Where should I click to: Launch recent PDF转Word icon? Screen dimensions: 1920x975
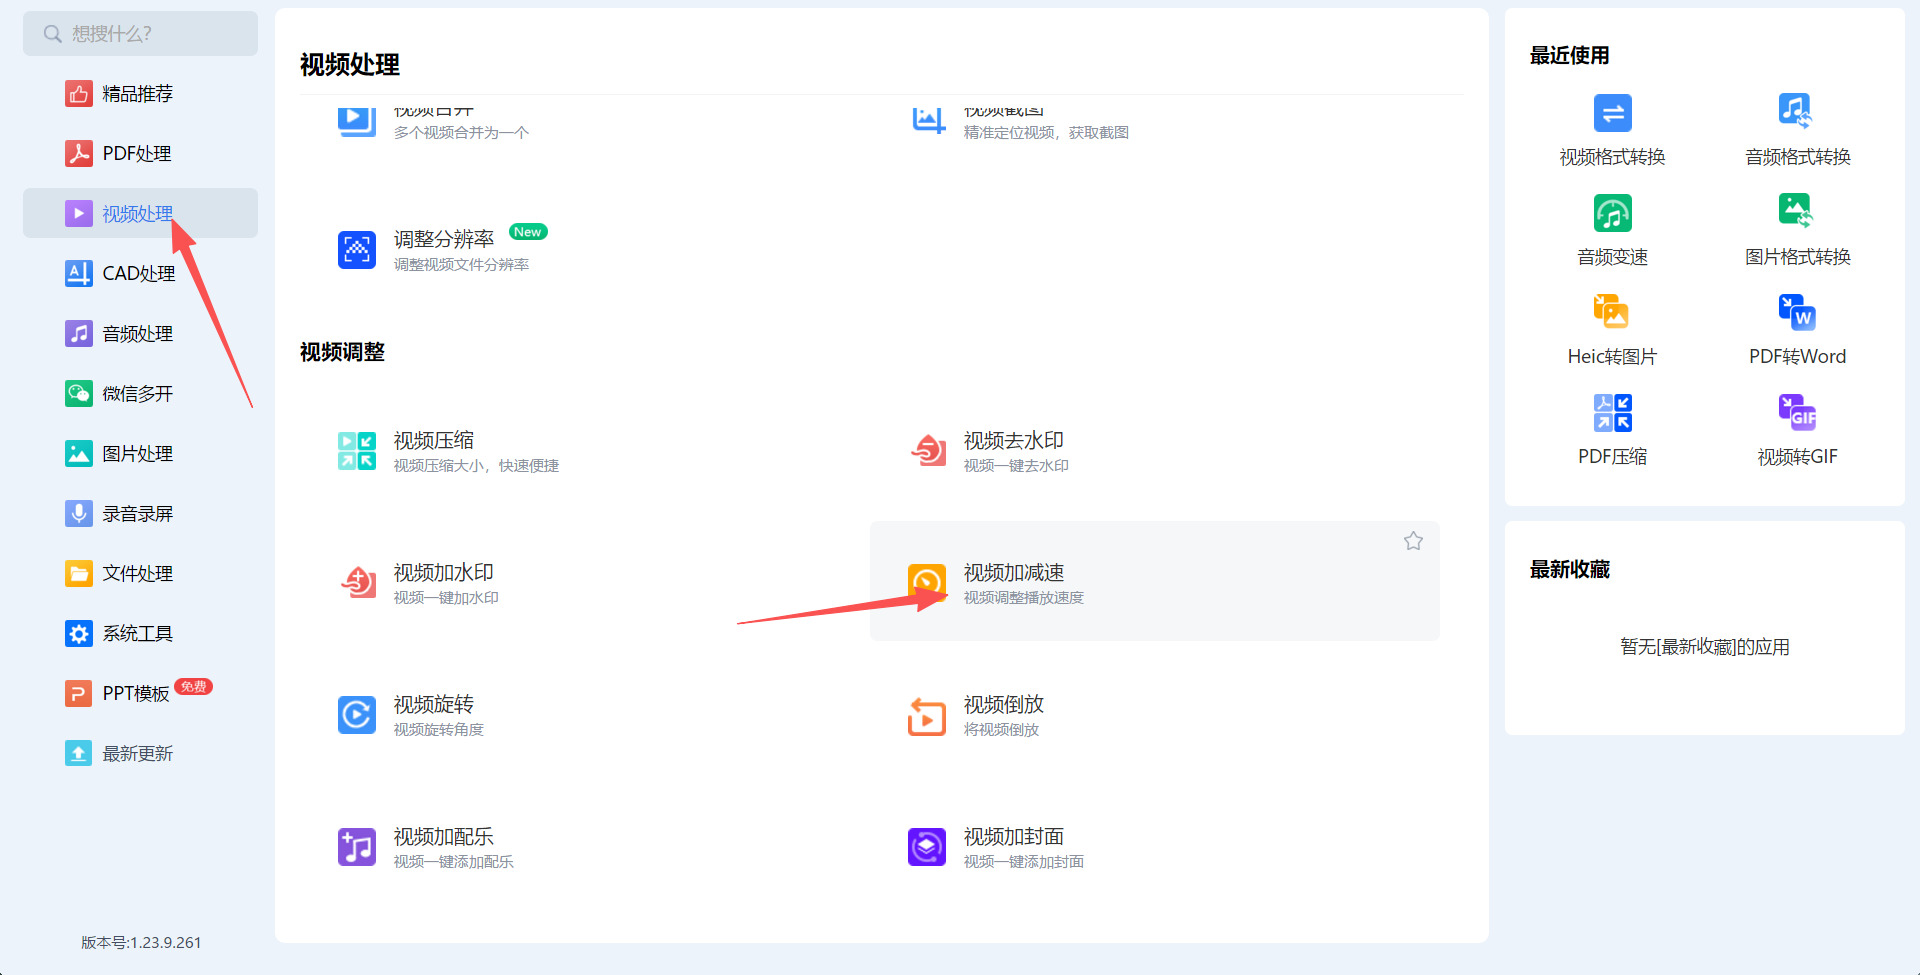point(1797,312)
